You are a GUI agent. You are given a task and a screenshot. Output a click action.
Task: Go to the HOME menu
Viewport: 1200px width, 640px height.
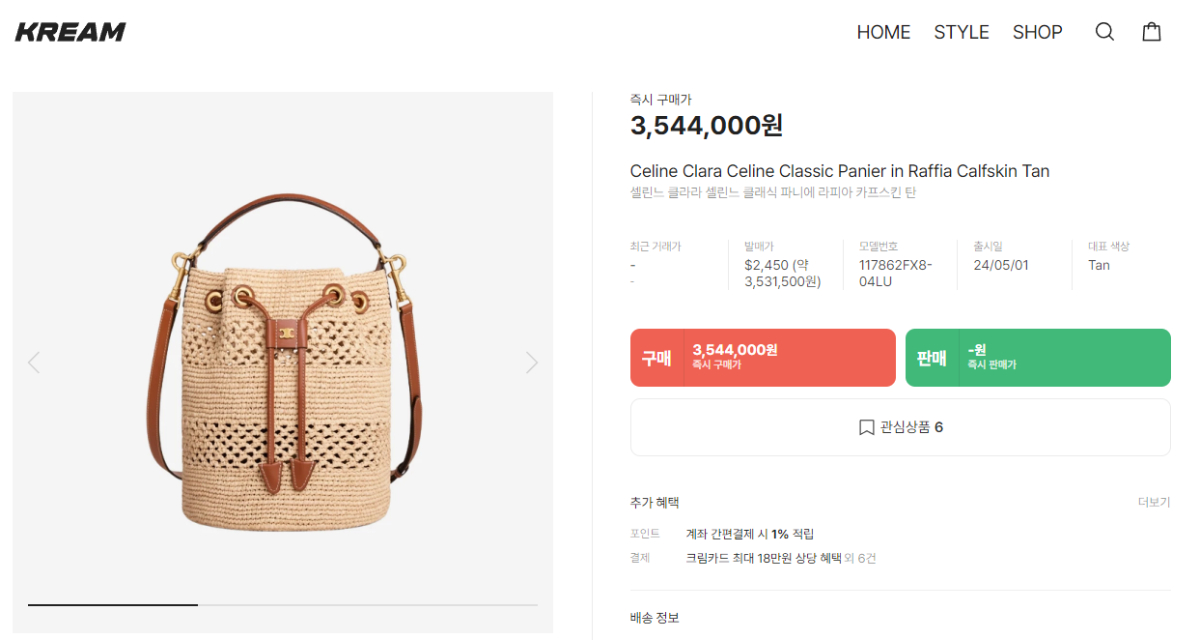883,32
